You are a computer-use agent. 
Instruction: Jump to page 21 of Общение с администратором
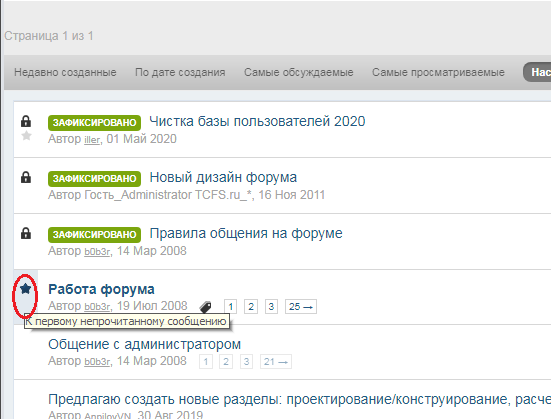(x=276, y=361)
